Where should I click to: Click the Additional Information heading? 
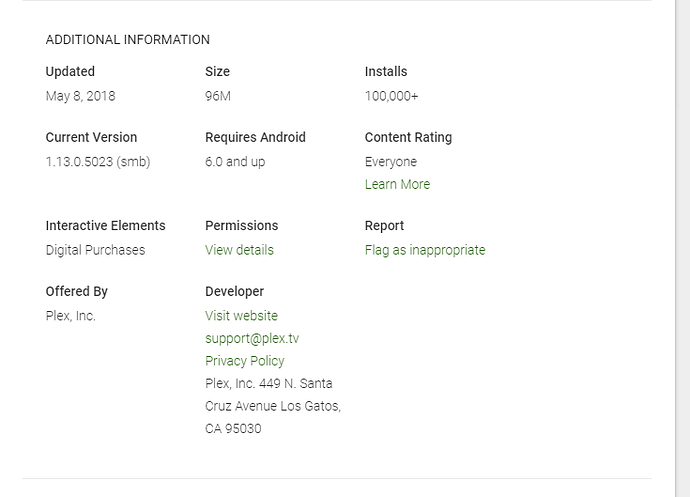pos(128,40)
